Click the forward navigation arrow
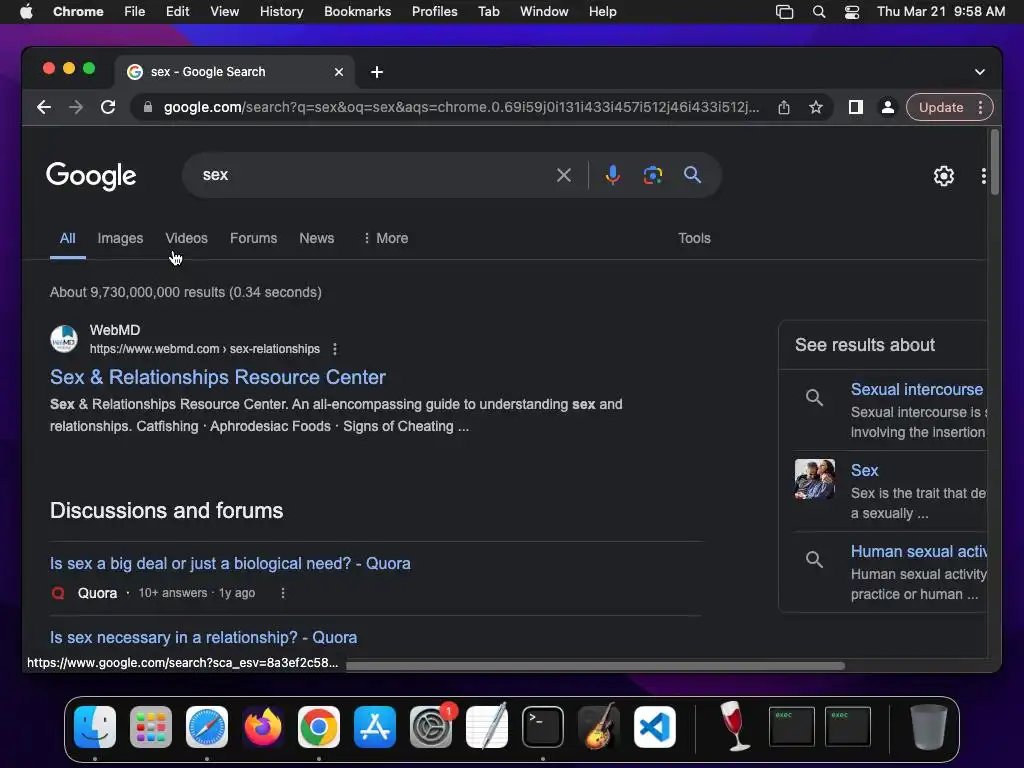Image resolution: width=1024 pixels, height=768 pixels. point(76,107)
